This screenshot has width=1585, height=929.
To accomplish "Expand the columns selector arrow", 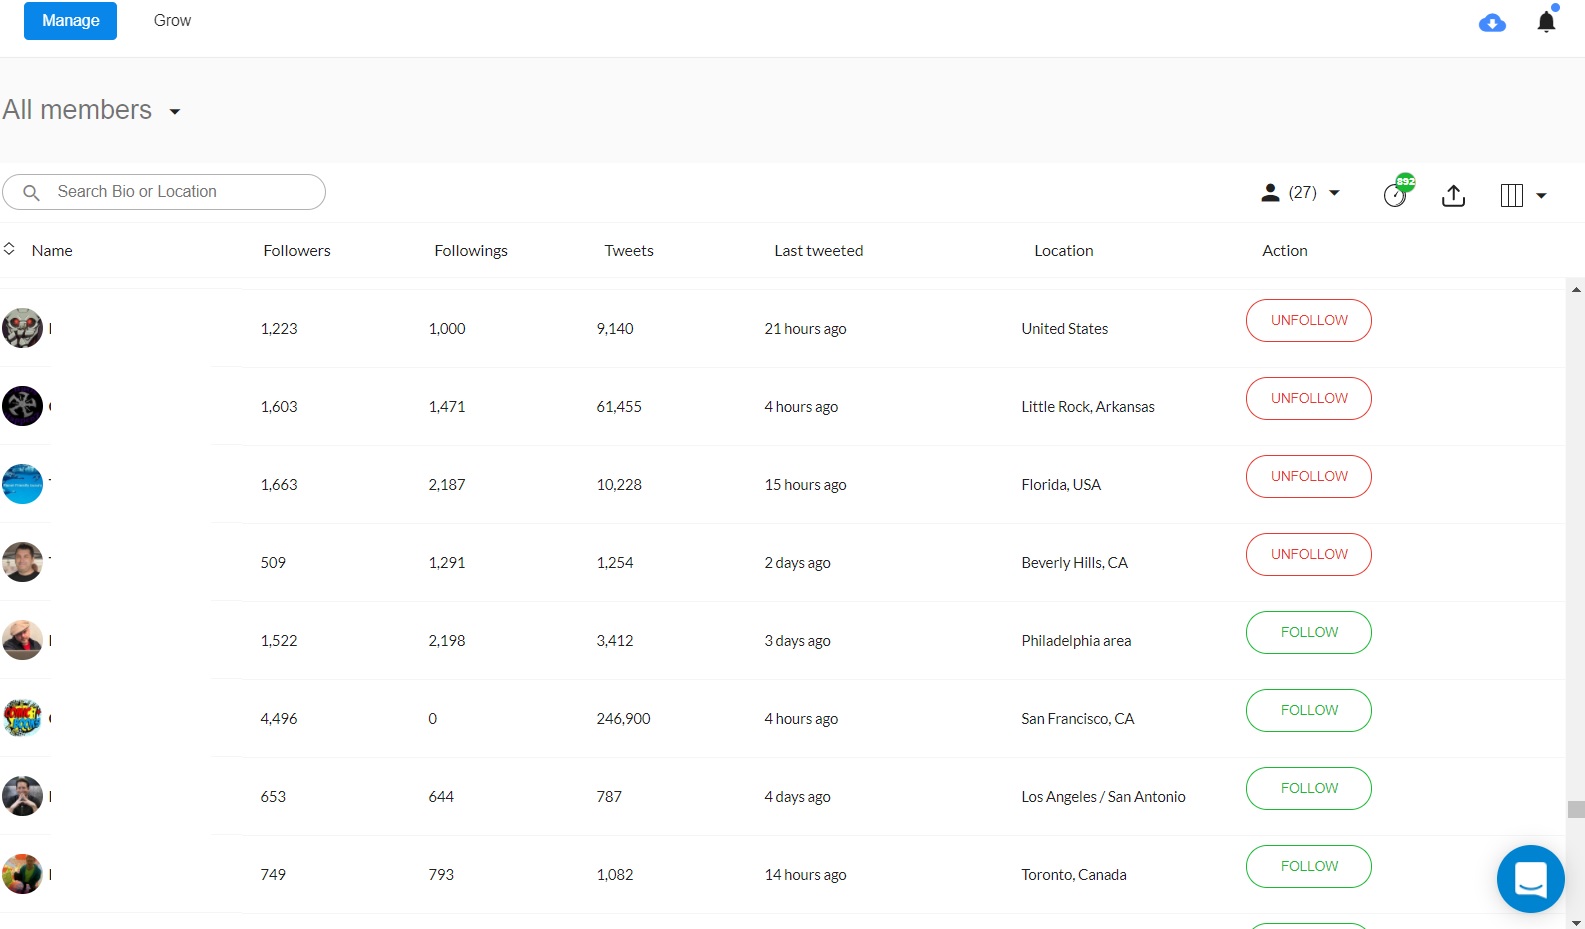I will [1541, 196].
